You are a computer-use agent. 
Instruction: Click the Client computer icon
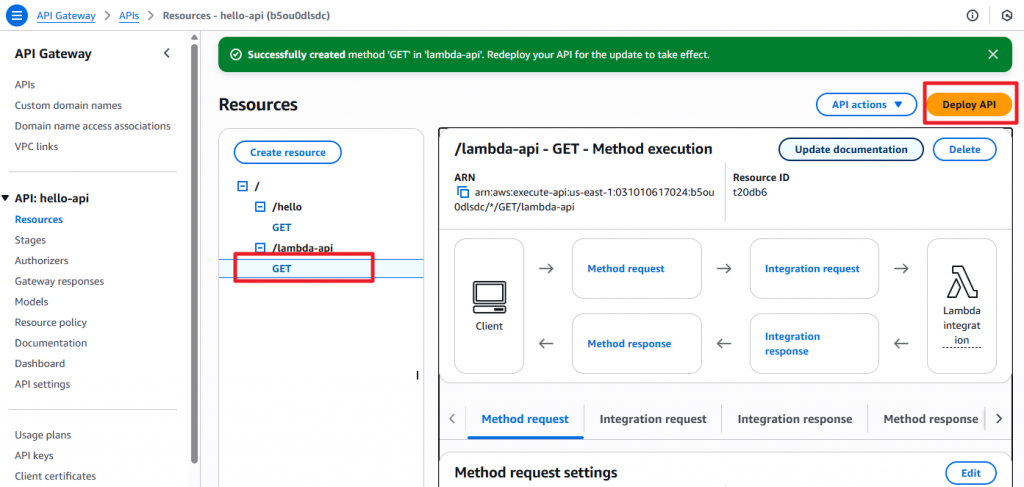click(489, 295)
